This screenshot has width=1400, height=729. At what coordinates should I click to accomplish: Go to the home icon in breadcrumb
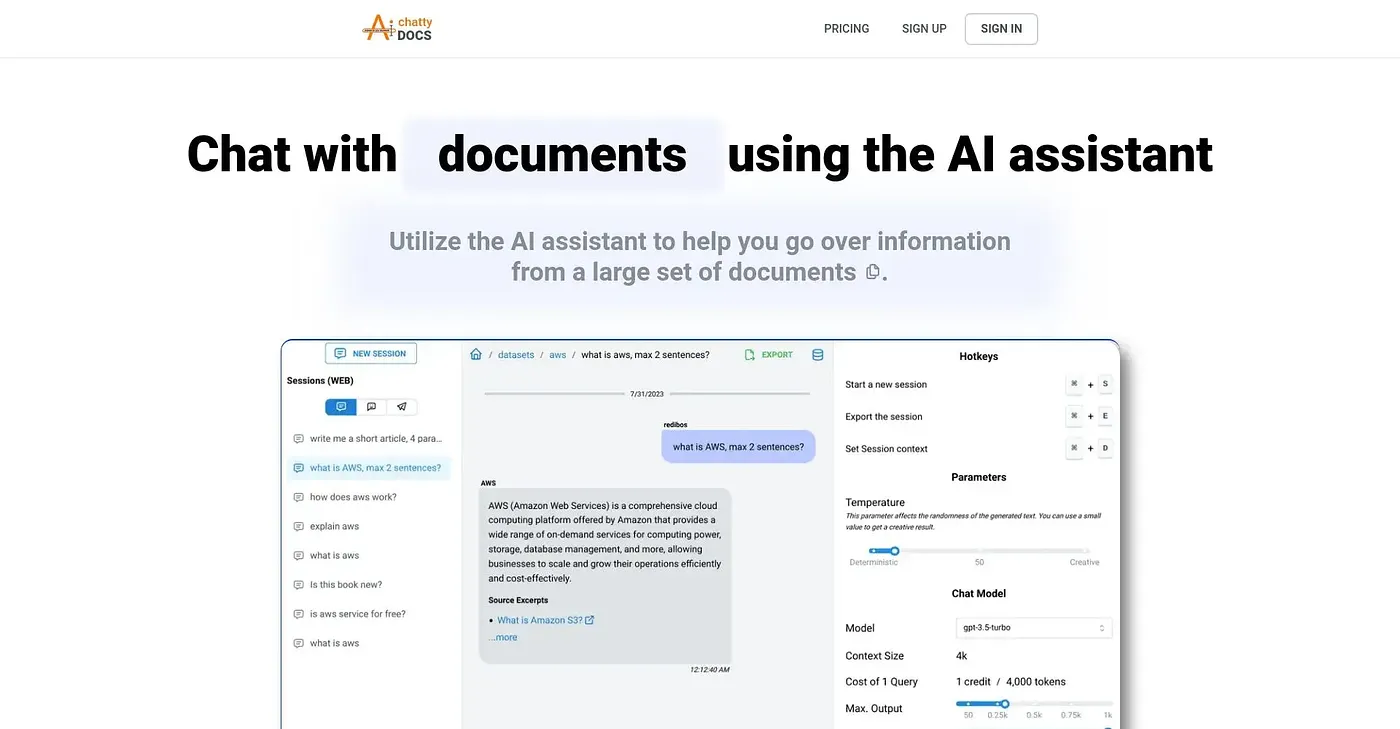point(476,355)
